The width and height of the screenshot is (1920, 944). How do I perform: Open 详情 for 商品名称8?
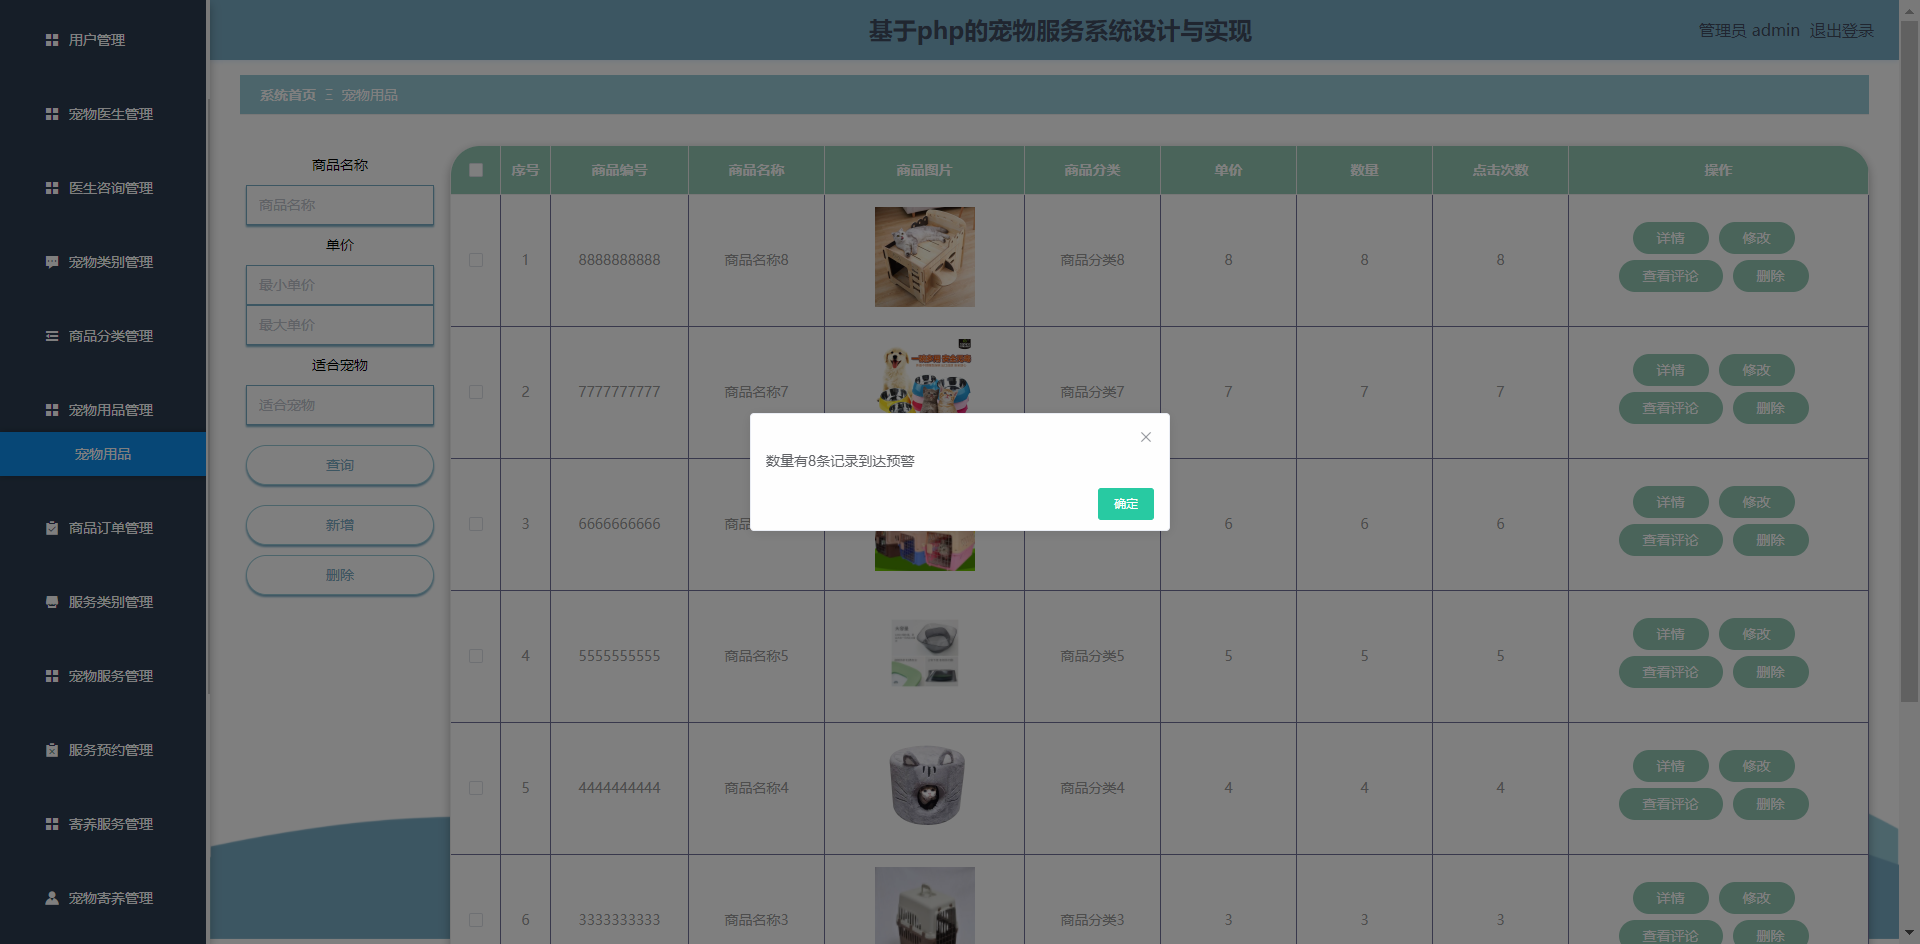[x=1670, y=238]
